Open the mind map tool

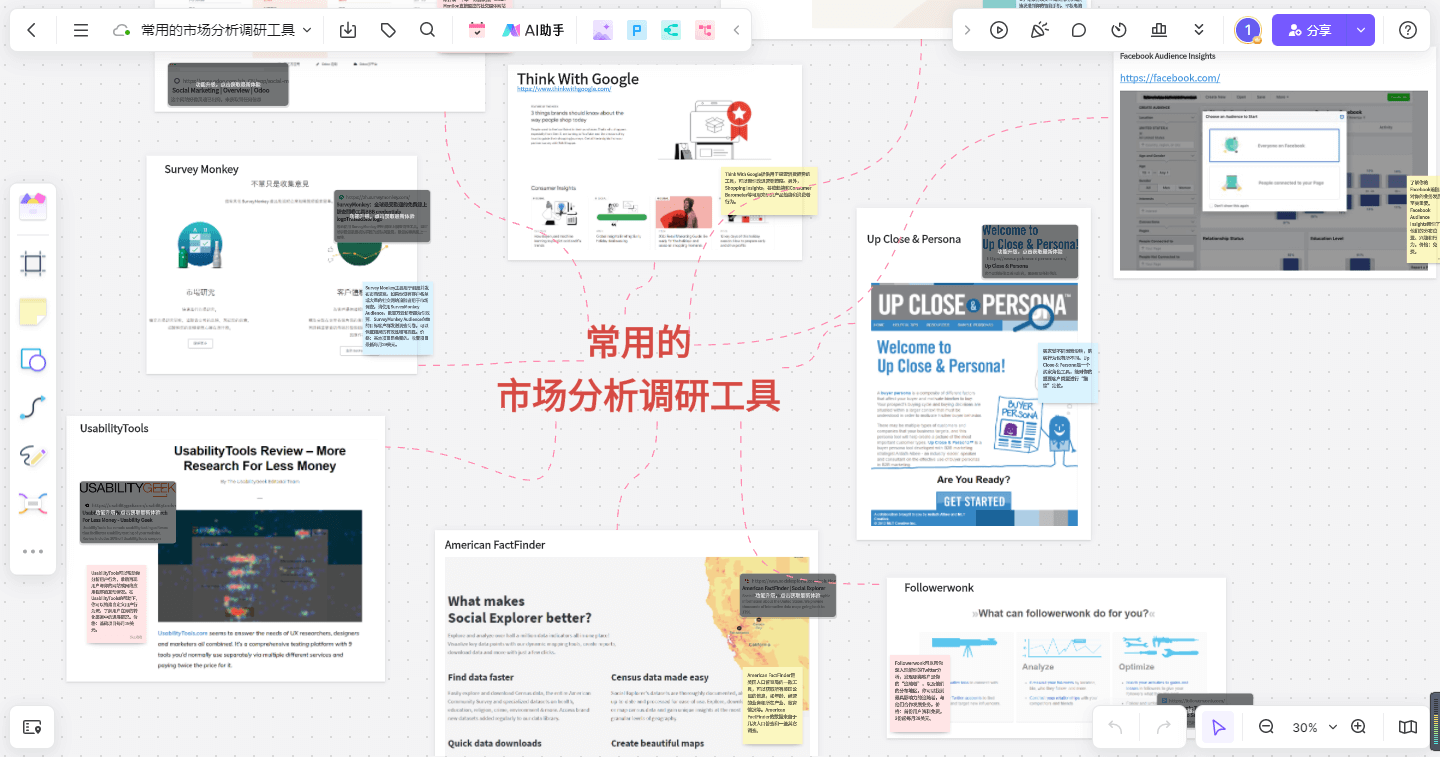tap(33, 504)
